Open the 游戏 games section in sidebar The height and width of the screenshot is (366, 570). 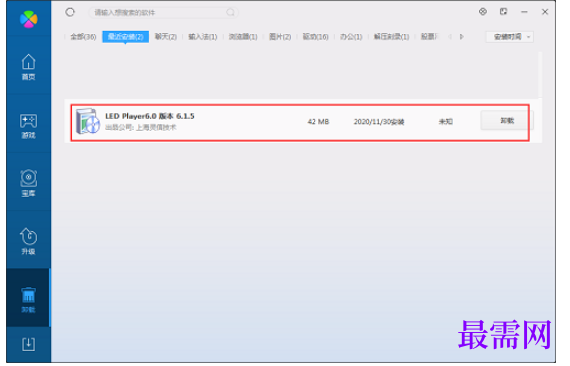(x=28, y=126)
